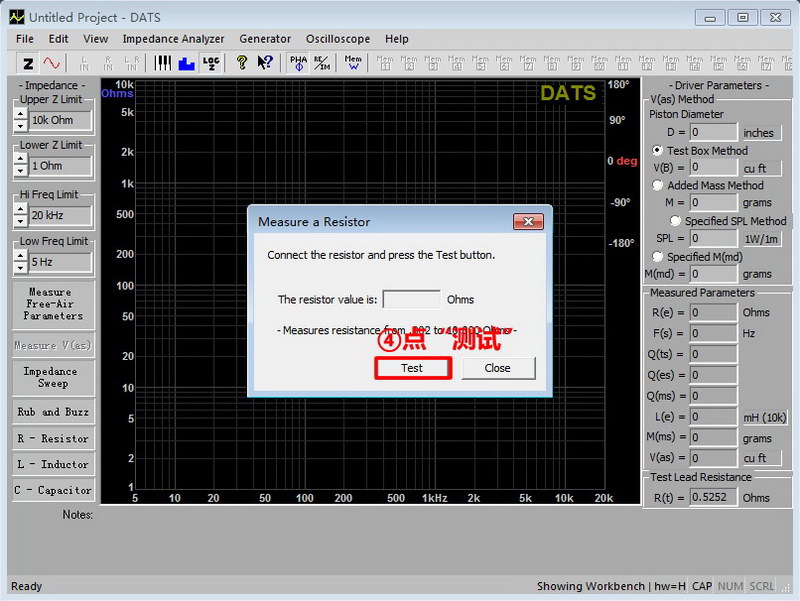Image resolution: width=800 pixels, height=601 pixels.
Task: Click the Close button in Measure a Resistor
Action: click(x=497, y=368)
